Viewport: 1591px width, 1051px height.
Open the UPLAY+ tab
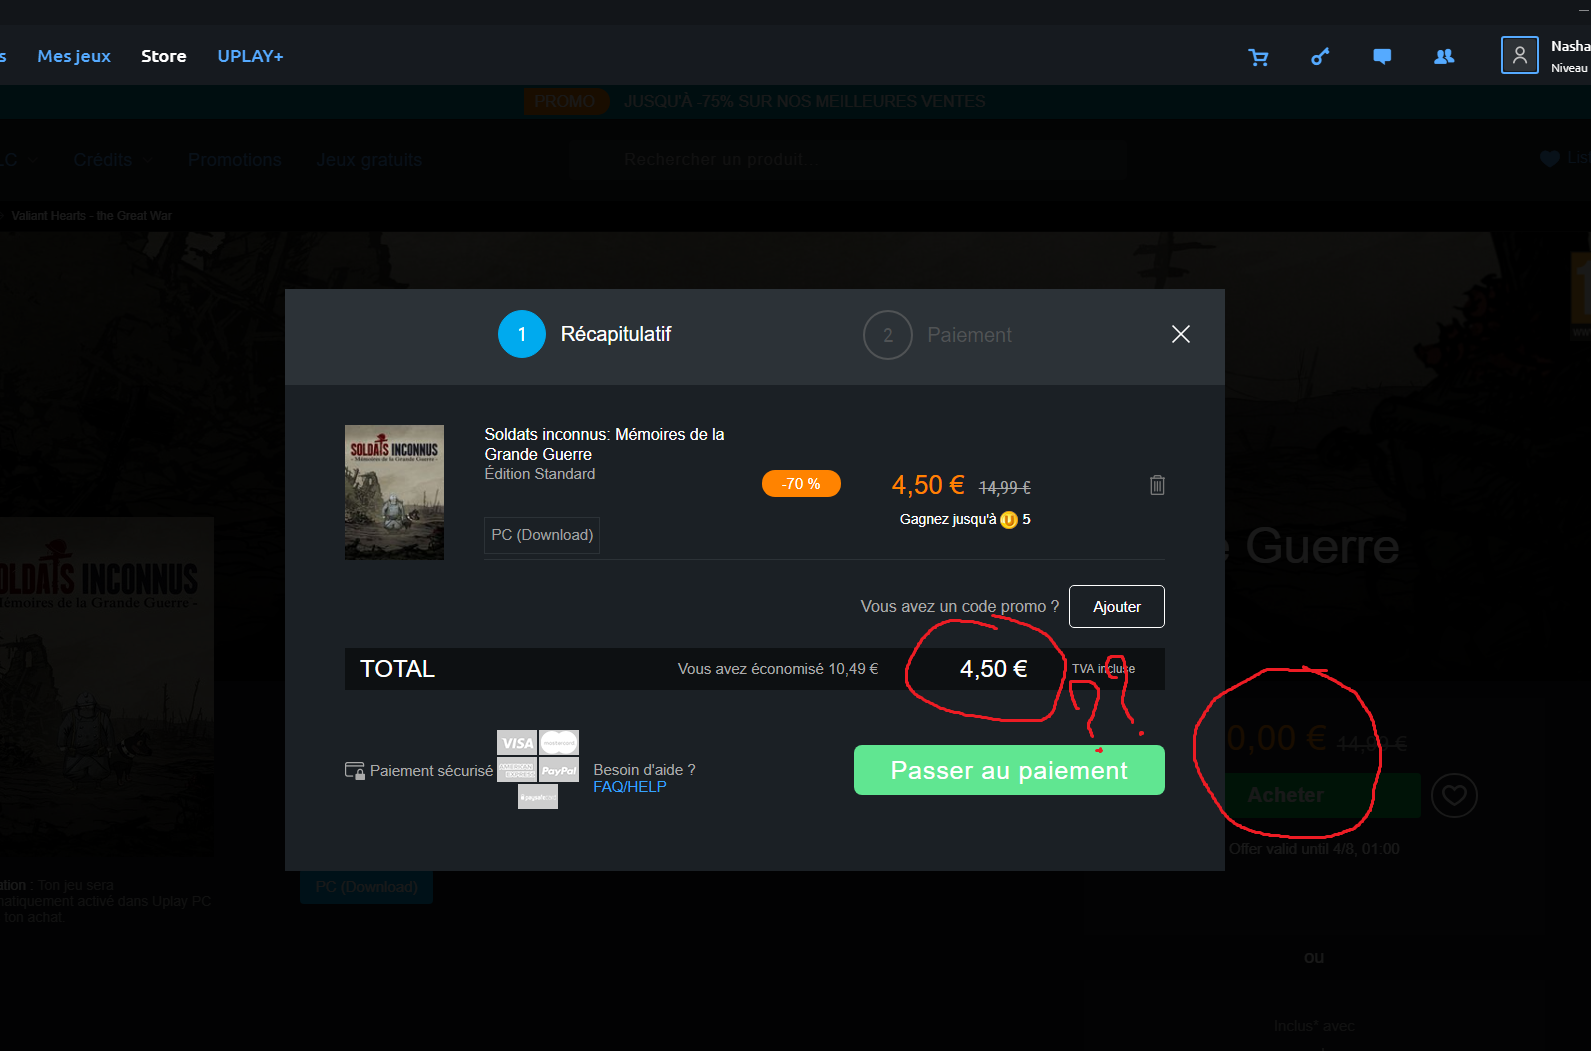[251, 56]
